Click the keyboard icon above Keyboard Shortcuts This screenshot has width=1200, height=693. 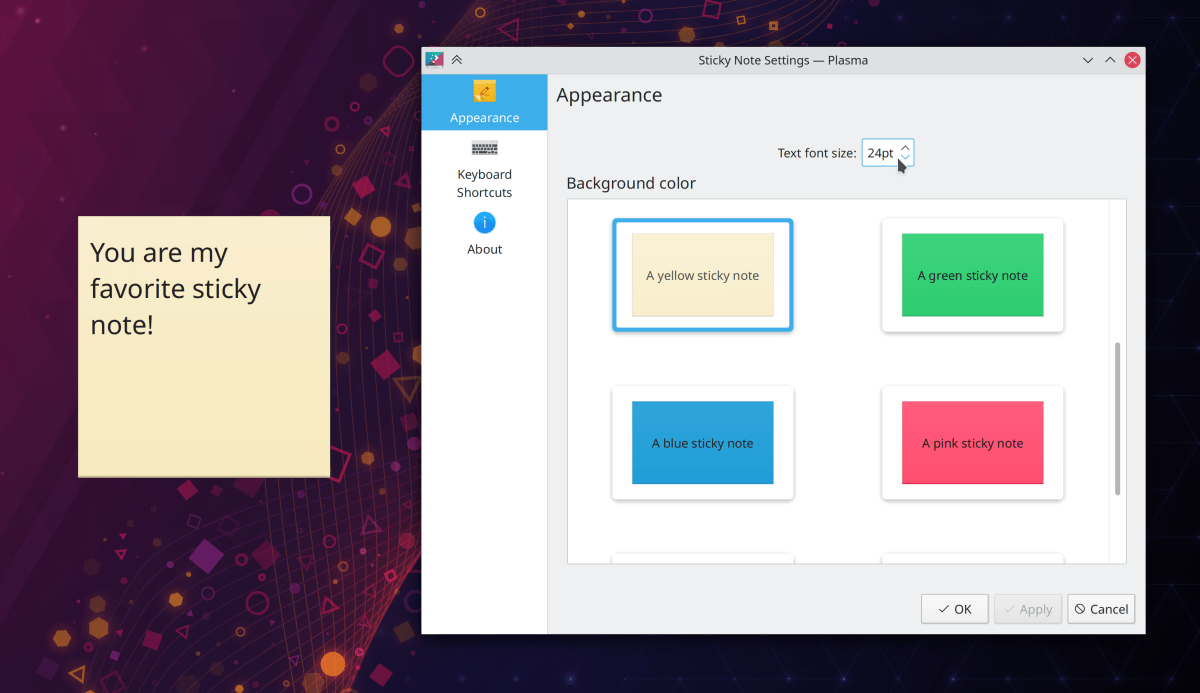[x=484, y=148]
